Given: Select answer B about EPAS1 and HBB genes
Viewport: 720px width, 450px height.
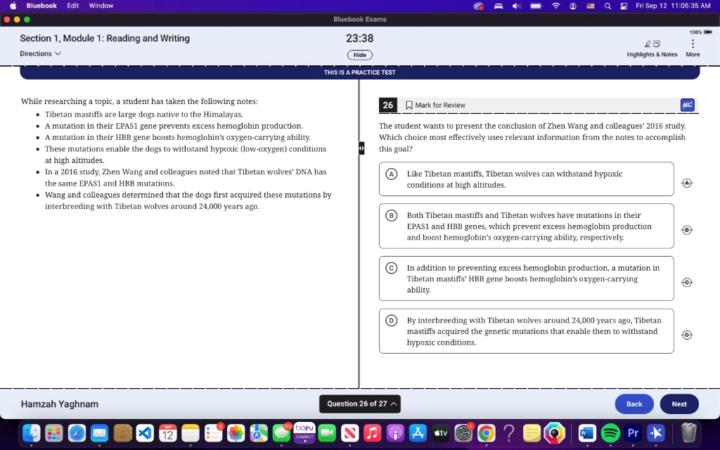Looking at the screenshot, I should [526, 226].
